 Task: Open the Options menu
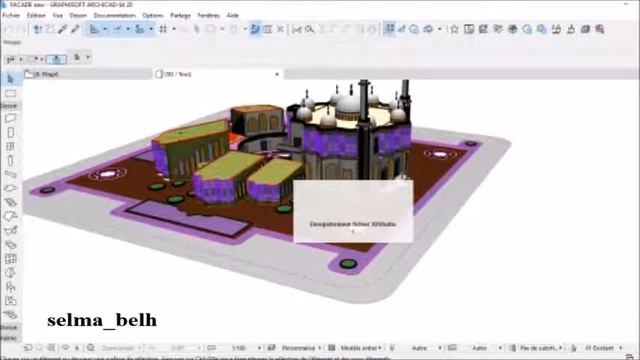click(x=153, y=16)
